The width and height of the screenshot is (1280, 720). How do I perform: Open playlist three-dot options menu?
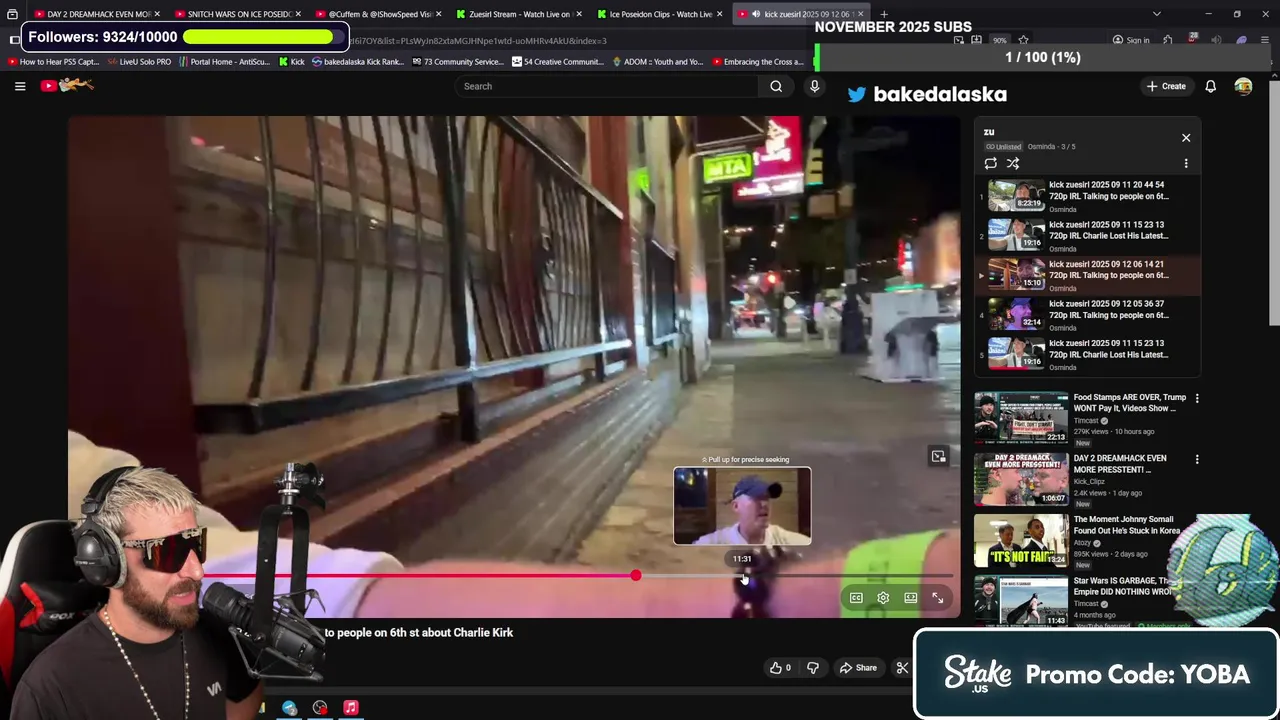(1186, 163)
